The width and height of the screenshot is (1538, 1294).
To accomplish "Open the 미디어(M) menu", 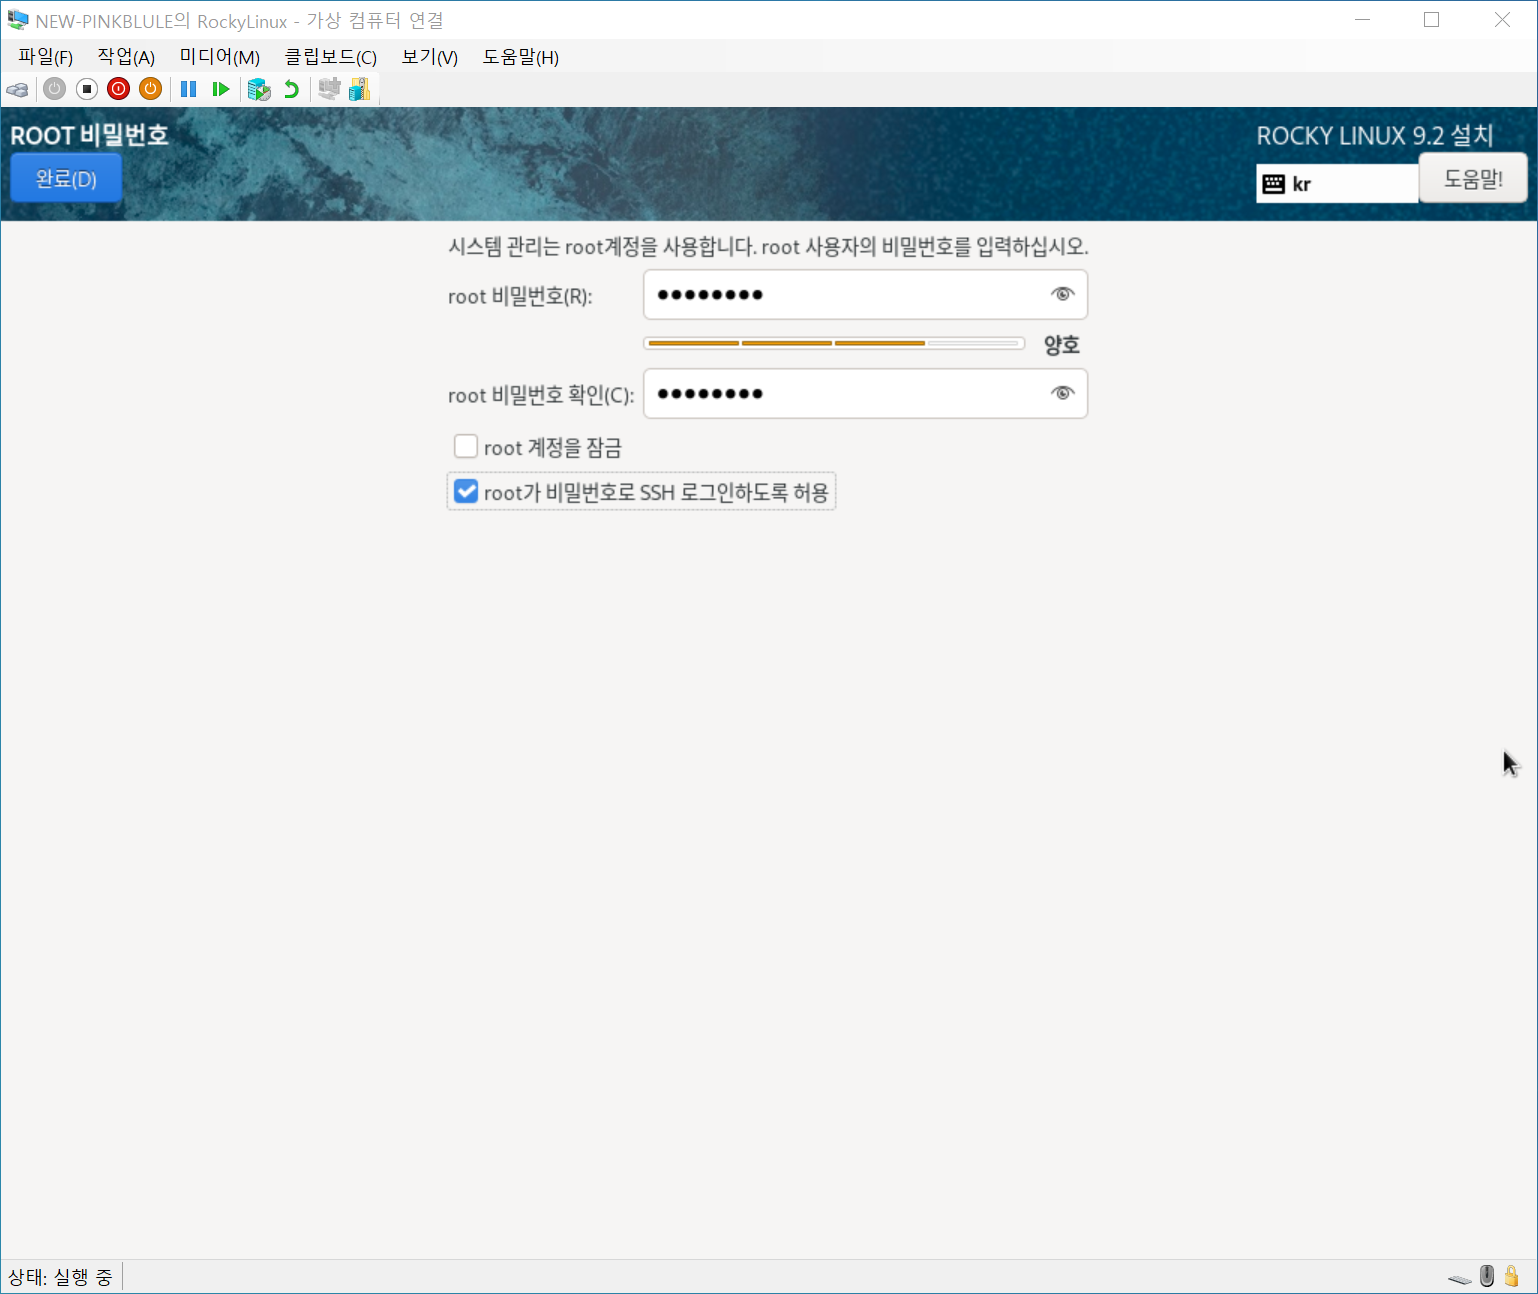I will click(x=220, y=57).
